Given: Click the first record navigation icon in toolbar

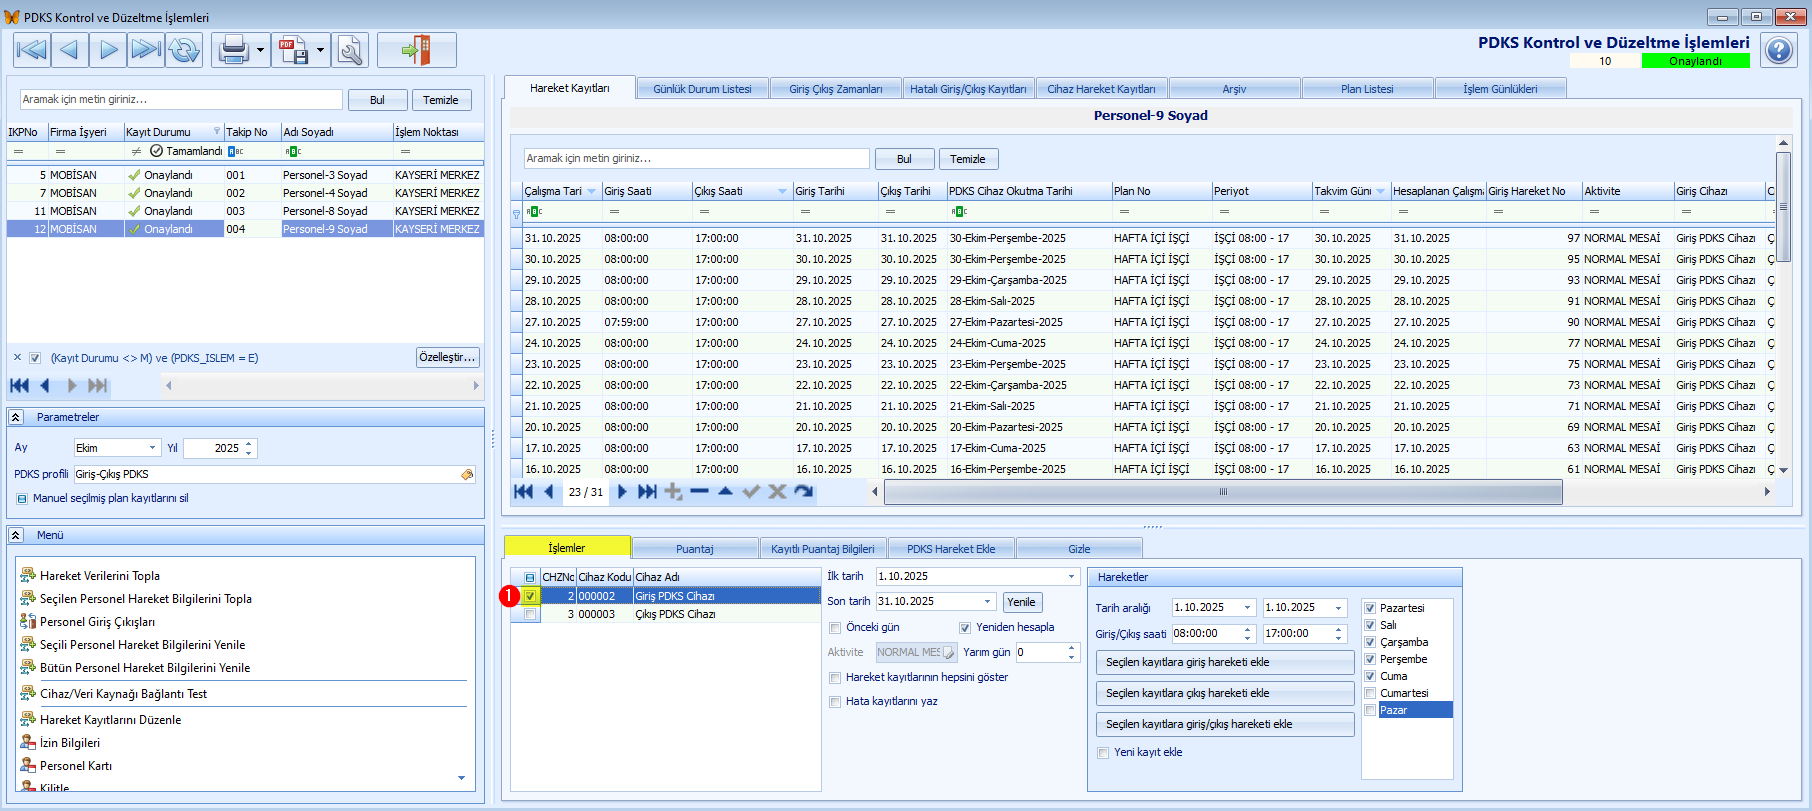Looking at the screenshot, I should (31, 49).
